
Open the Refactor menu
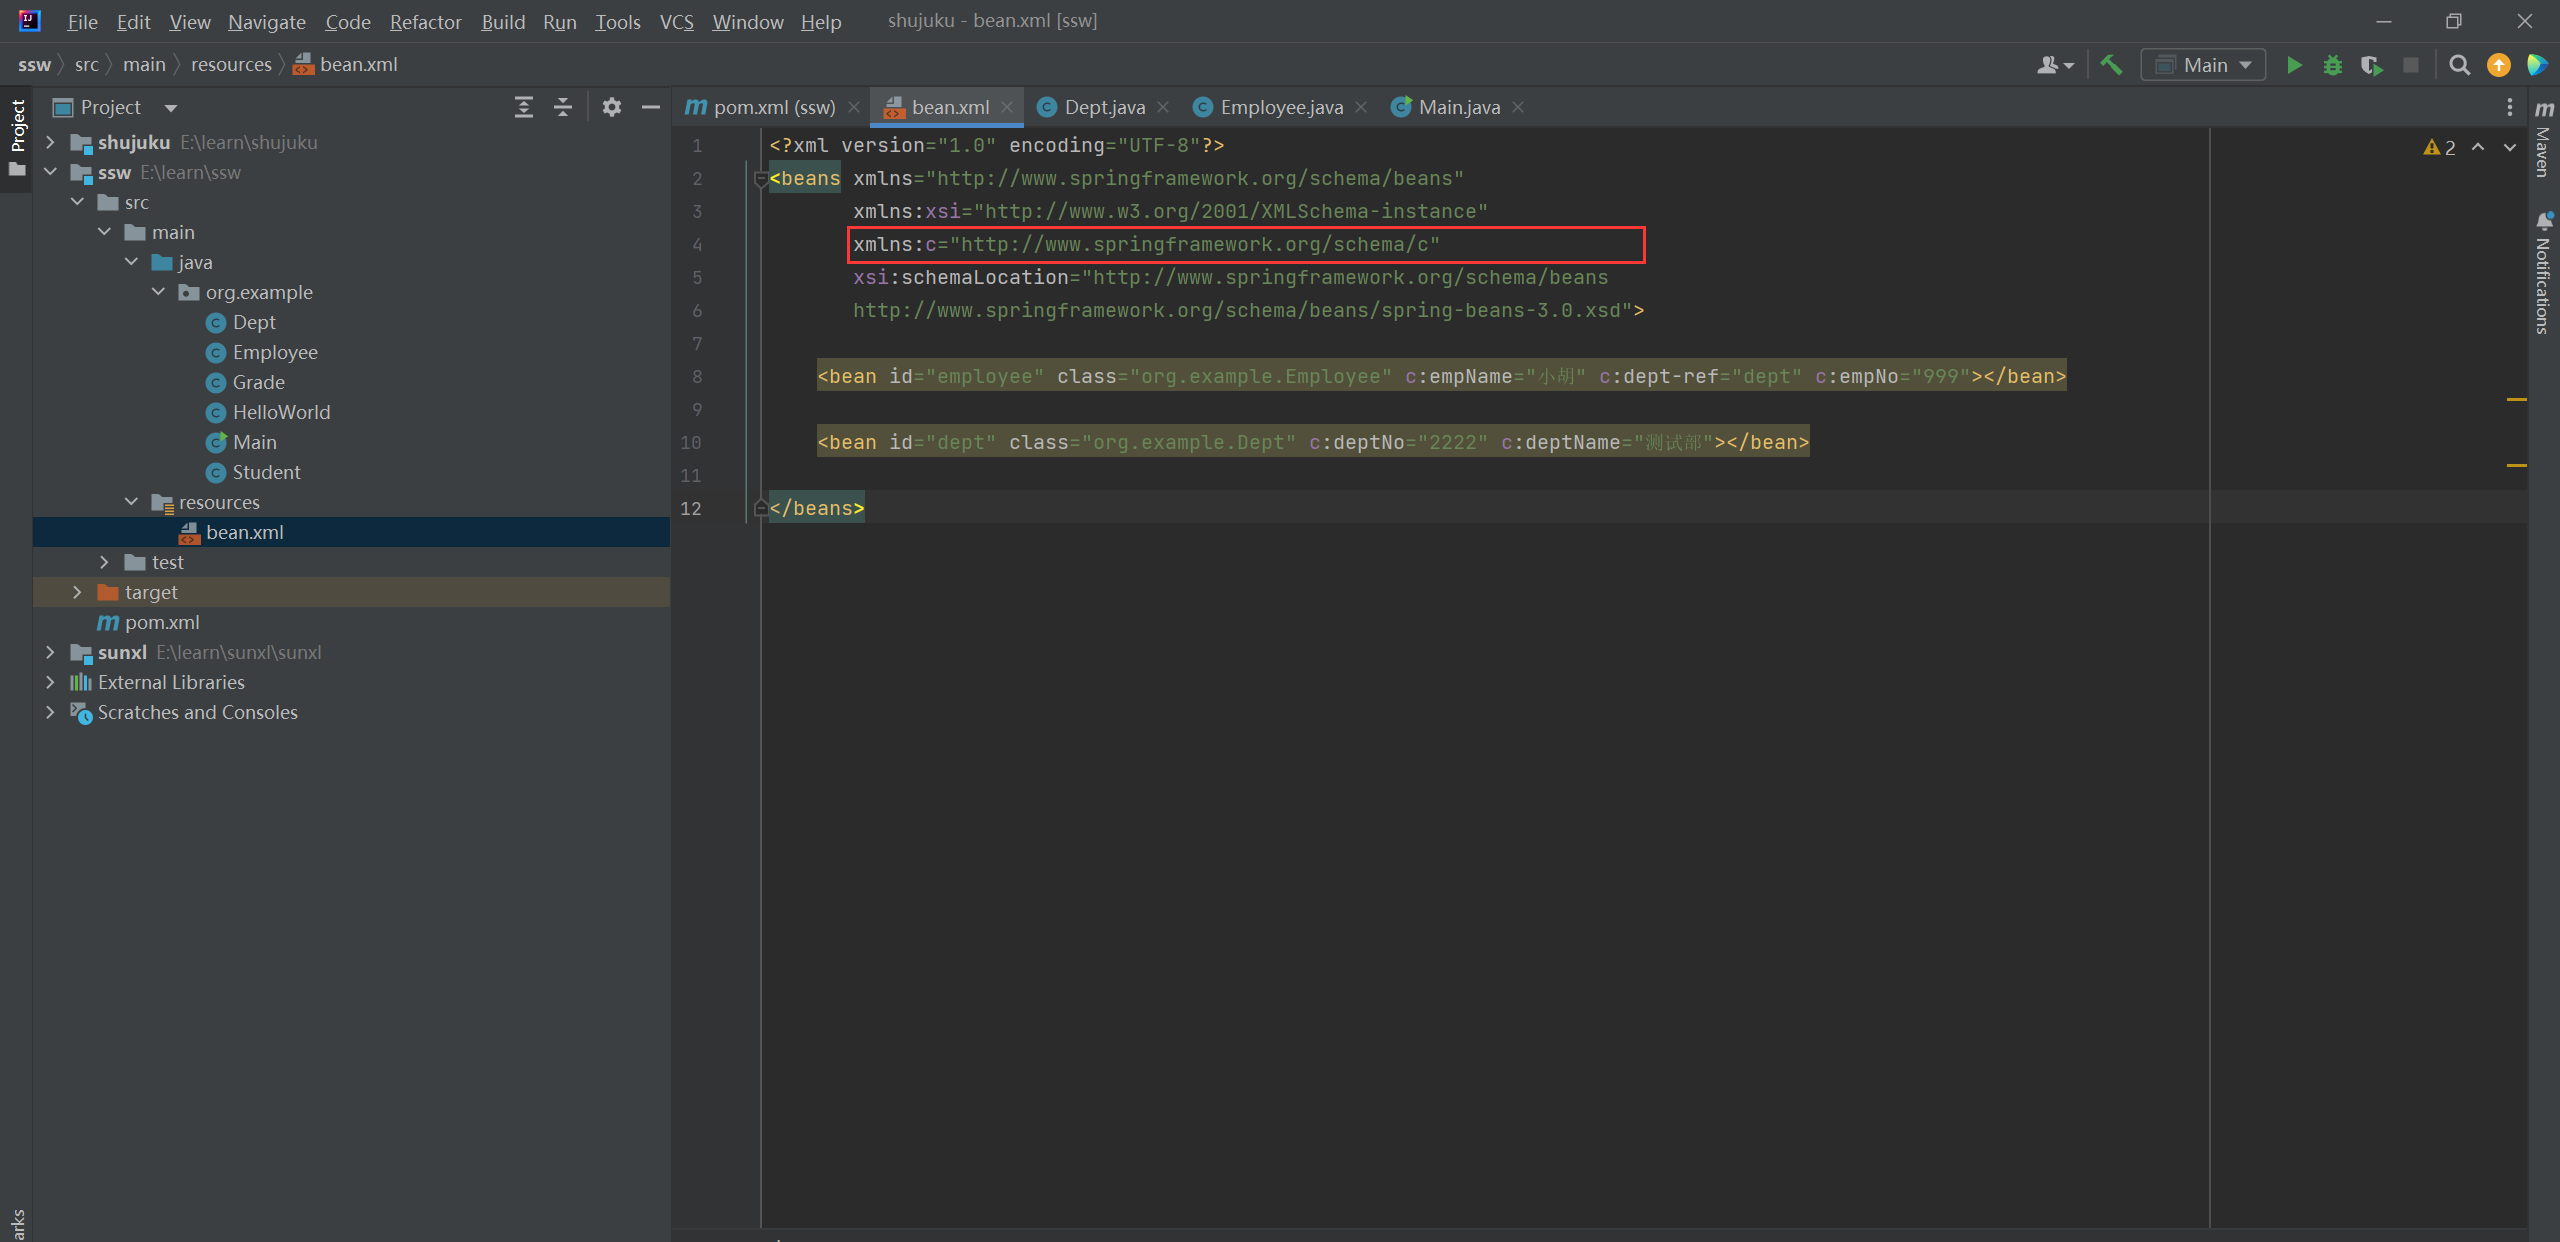[x=425, y=21]
